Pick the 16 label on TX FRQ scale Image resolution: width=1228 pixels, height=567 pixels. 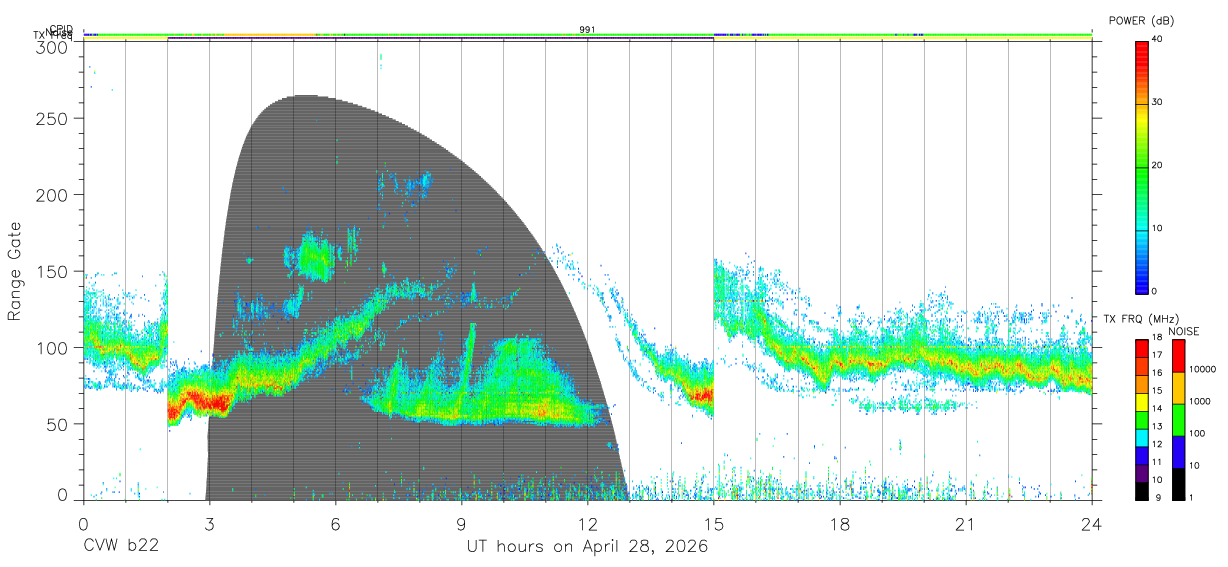1157,374
